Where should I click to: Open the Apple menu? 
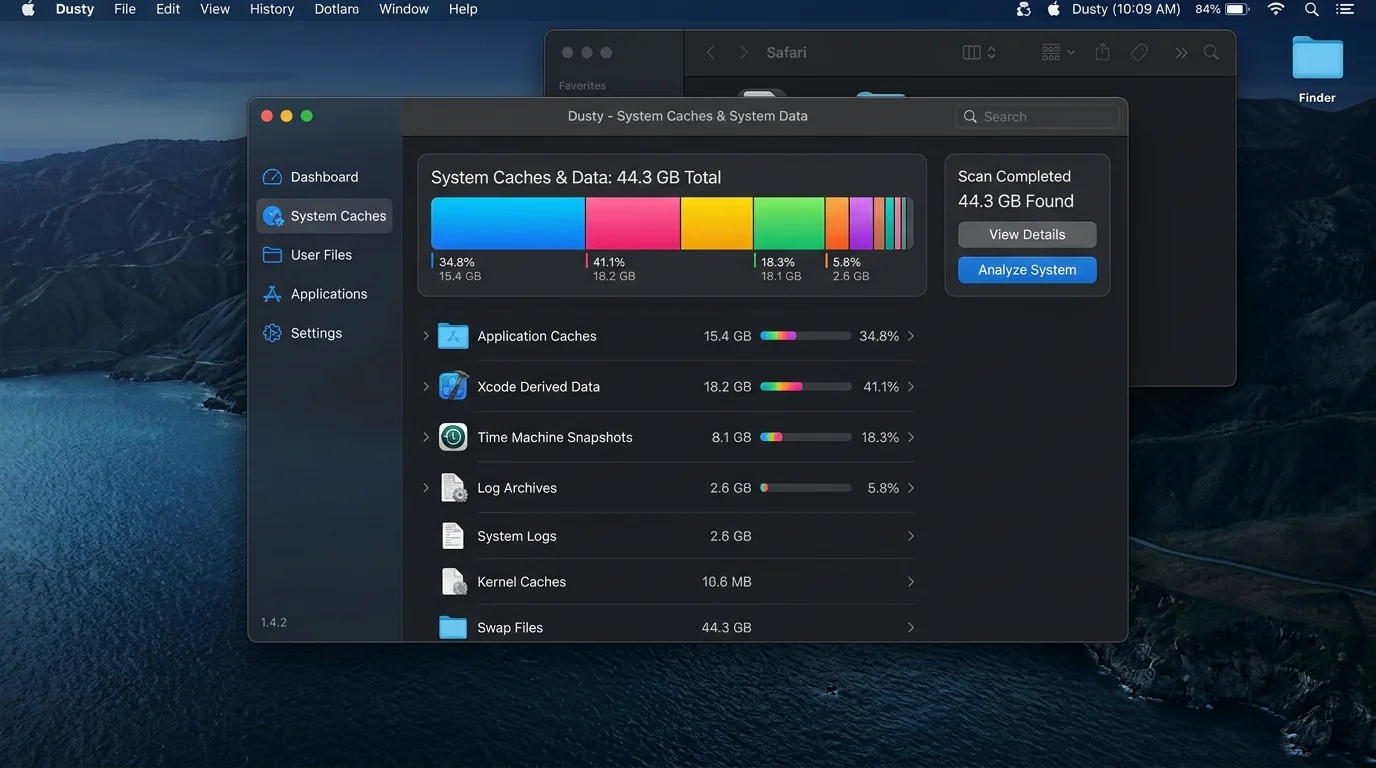tap(28, 9)
